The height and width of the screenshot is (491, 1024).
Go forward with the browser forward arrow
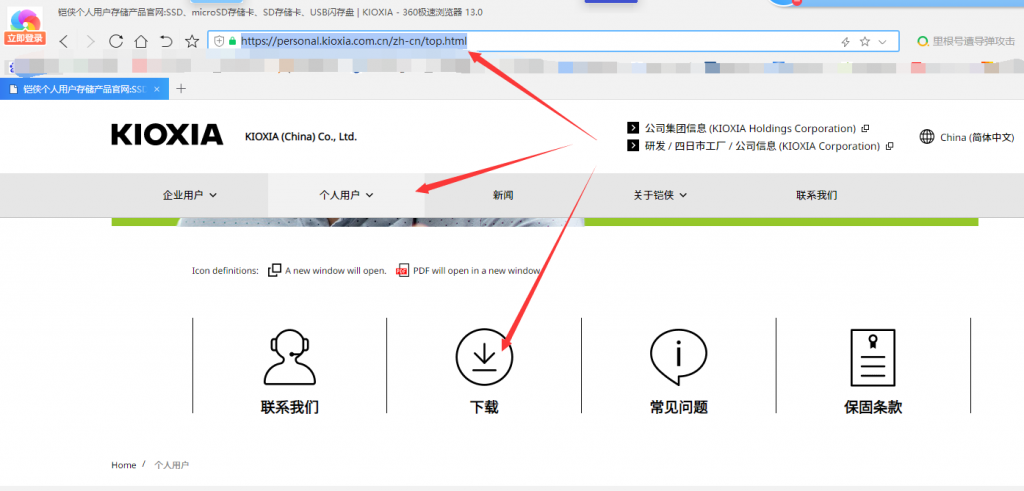[90, 42]
